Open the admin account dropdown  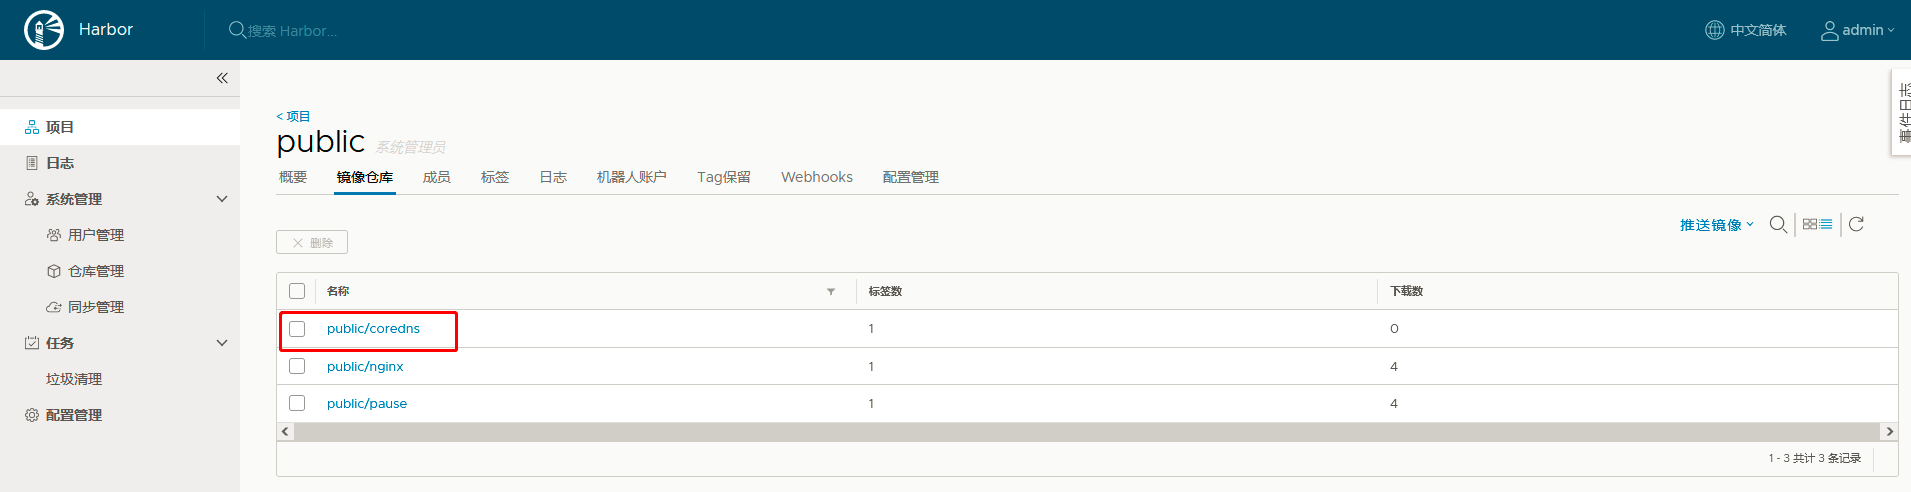pyautogui.click(x=1858, y=30)
